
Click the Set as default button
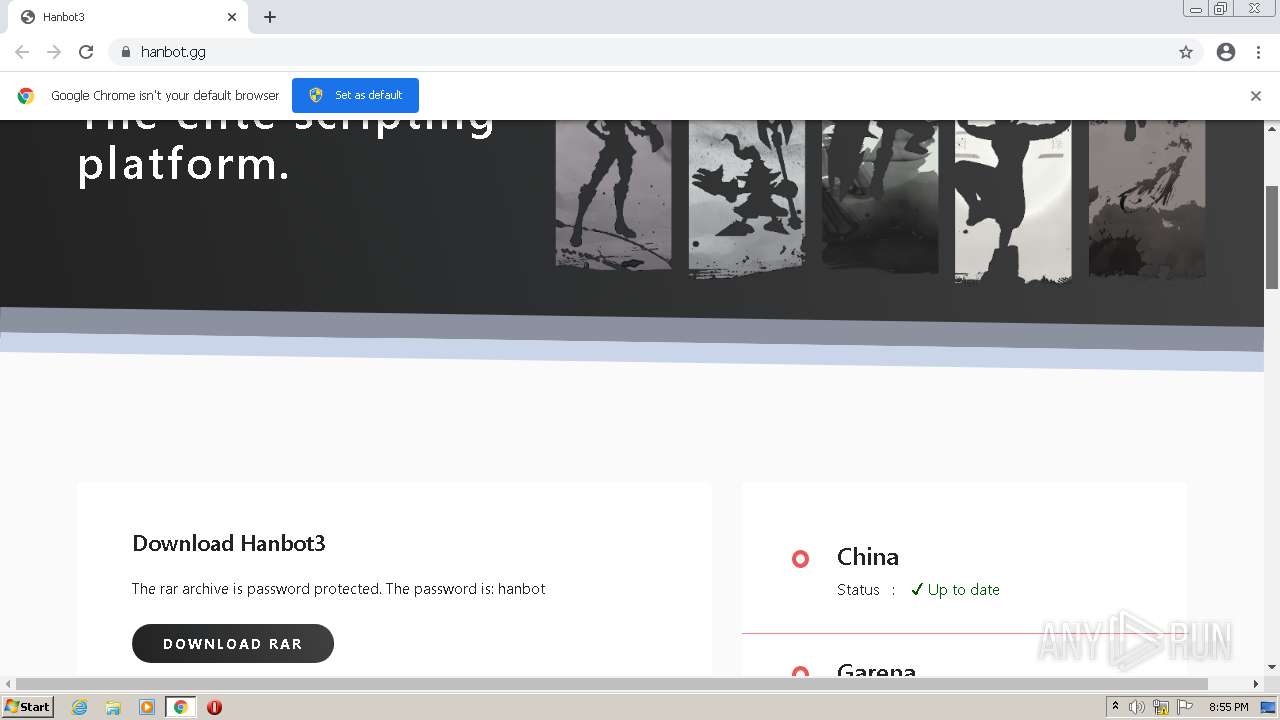click(355, 95)
